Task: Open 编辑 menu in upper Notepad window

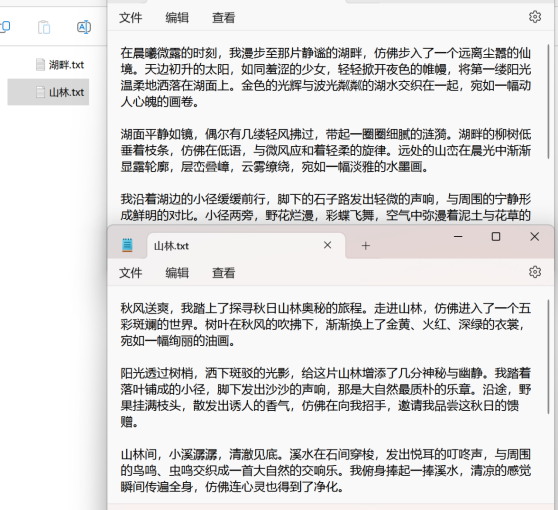Action: [x=177, y=17]
